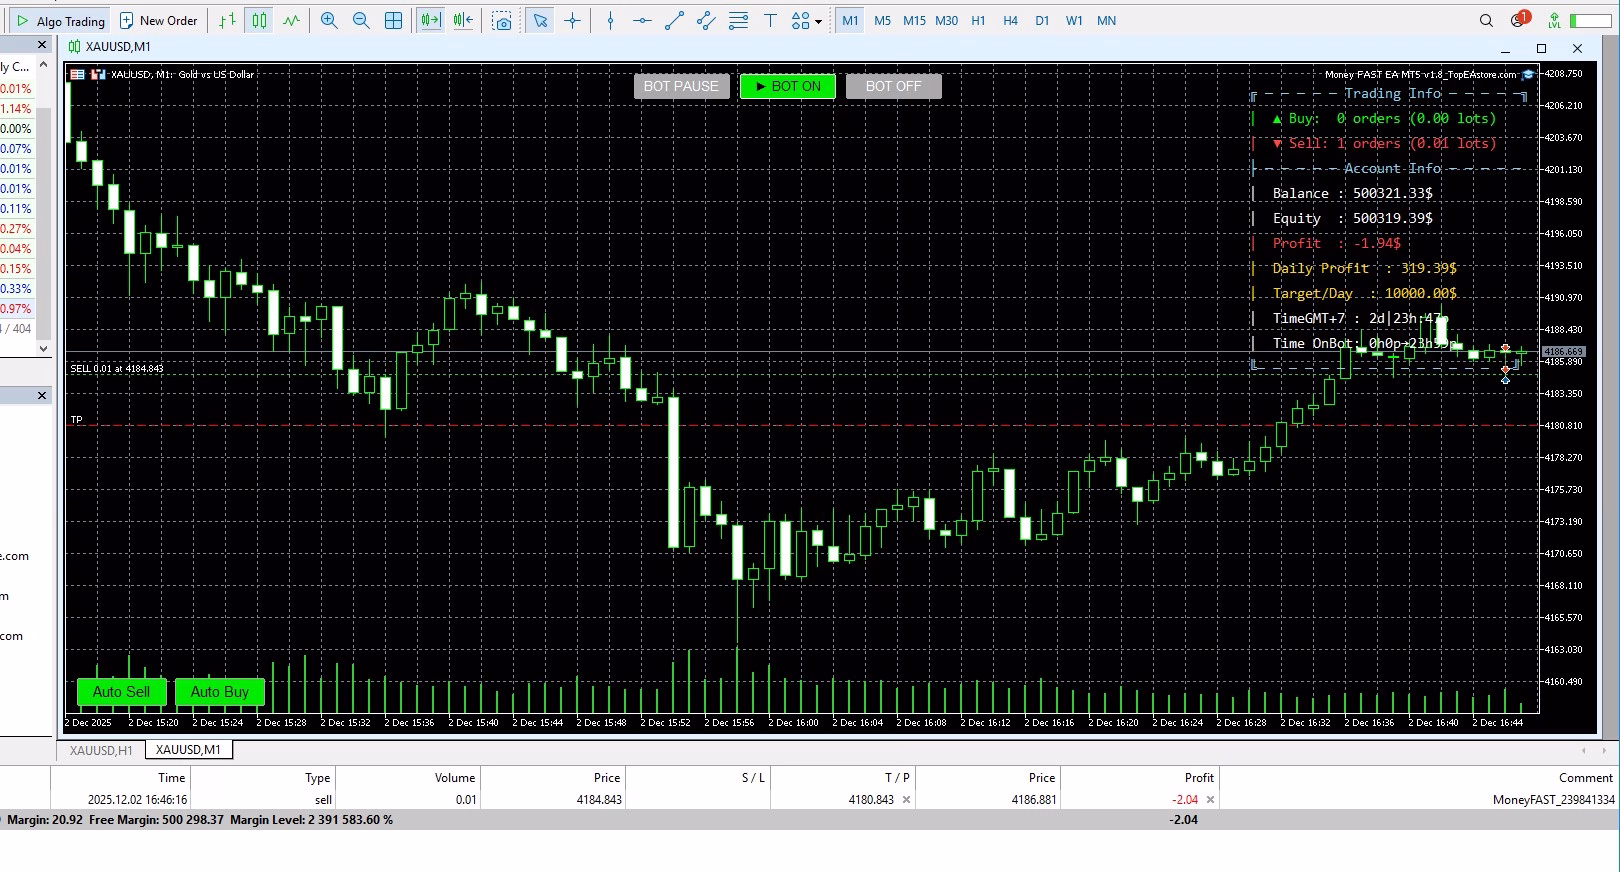Viewport: 1620px width, 872px height.
Task: Click the Auto Sell button
Action: [121, 692]
